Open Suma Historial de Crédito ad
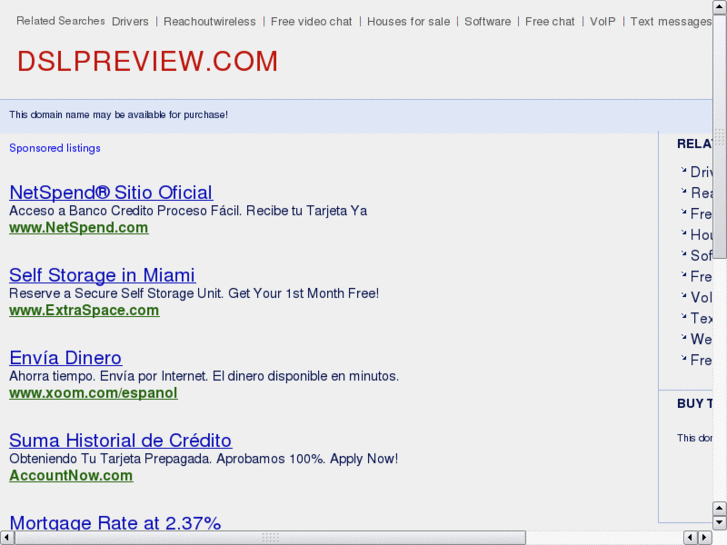Viewport: 727px width, 545px height. pos(121,440)
